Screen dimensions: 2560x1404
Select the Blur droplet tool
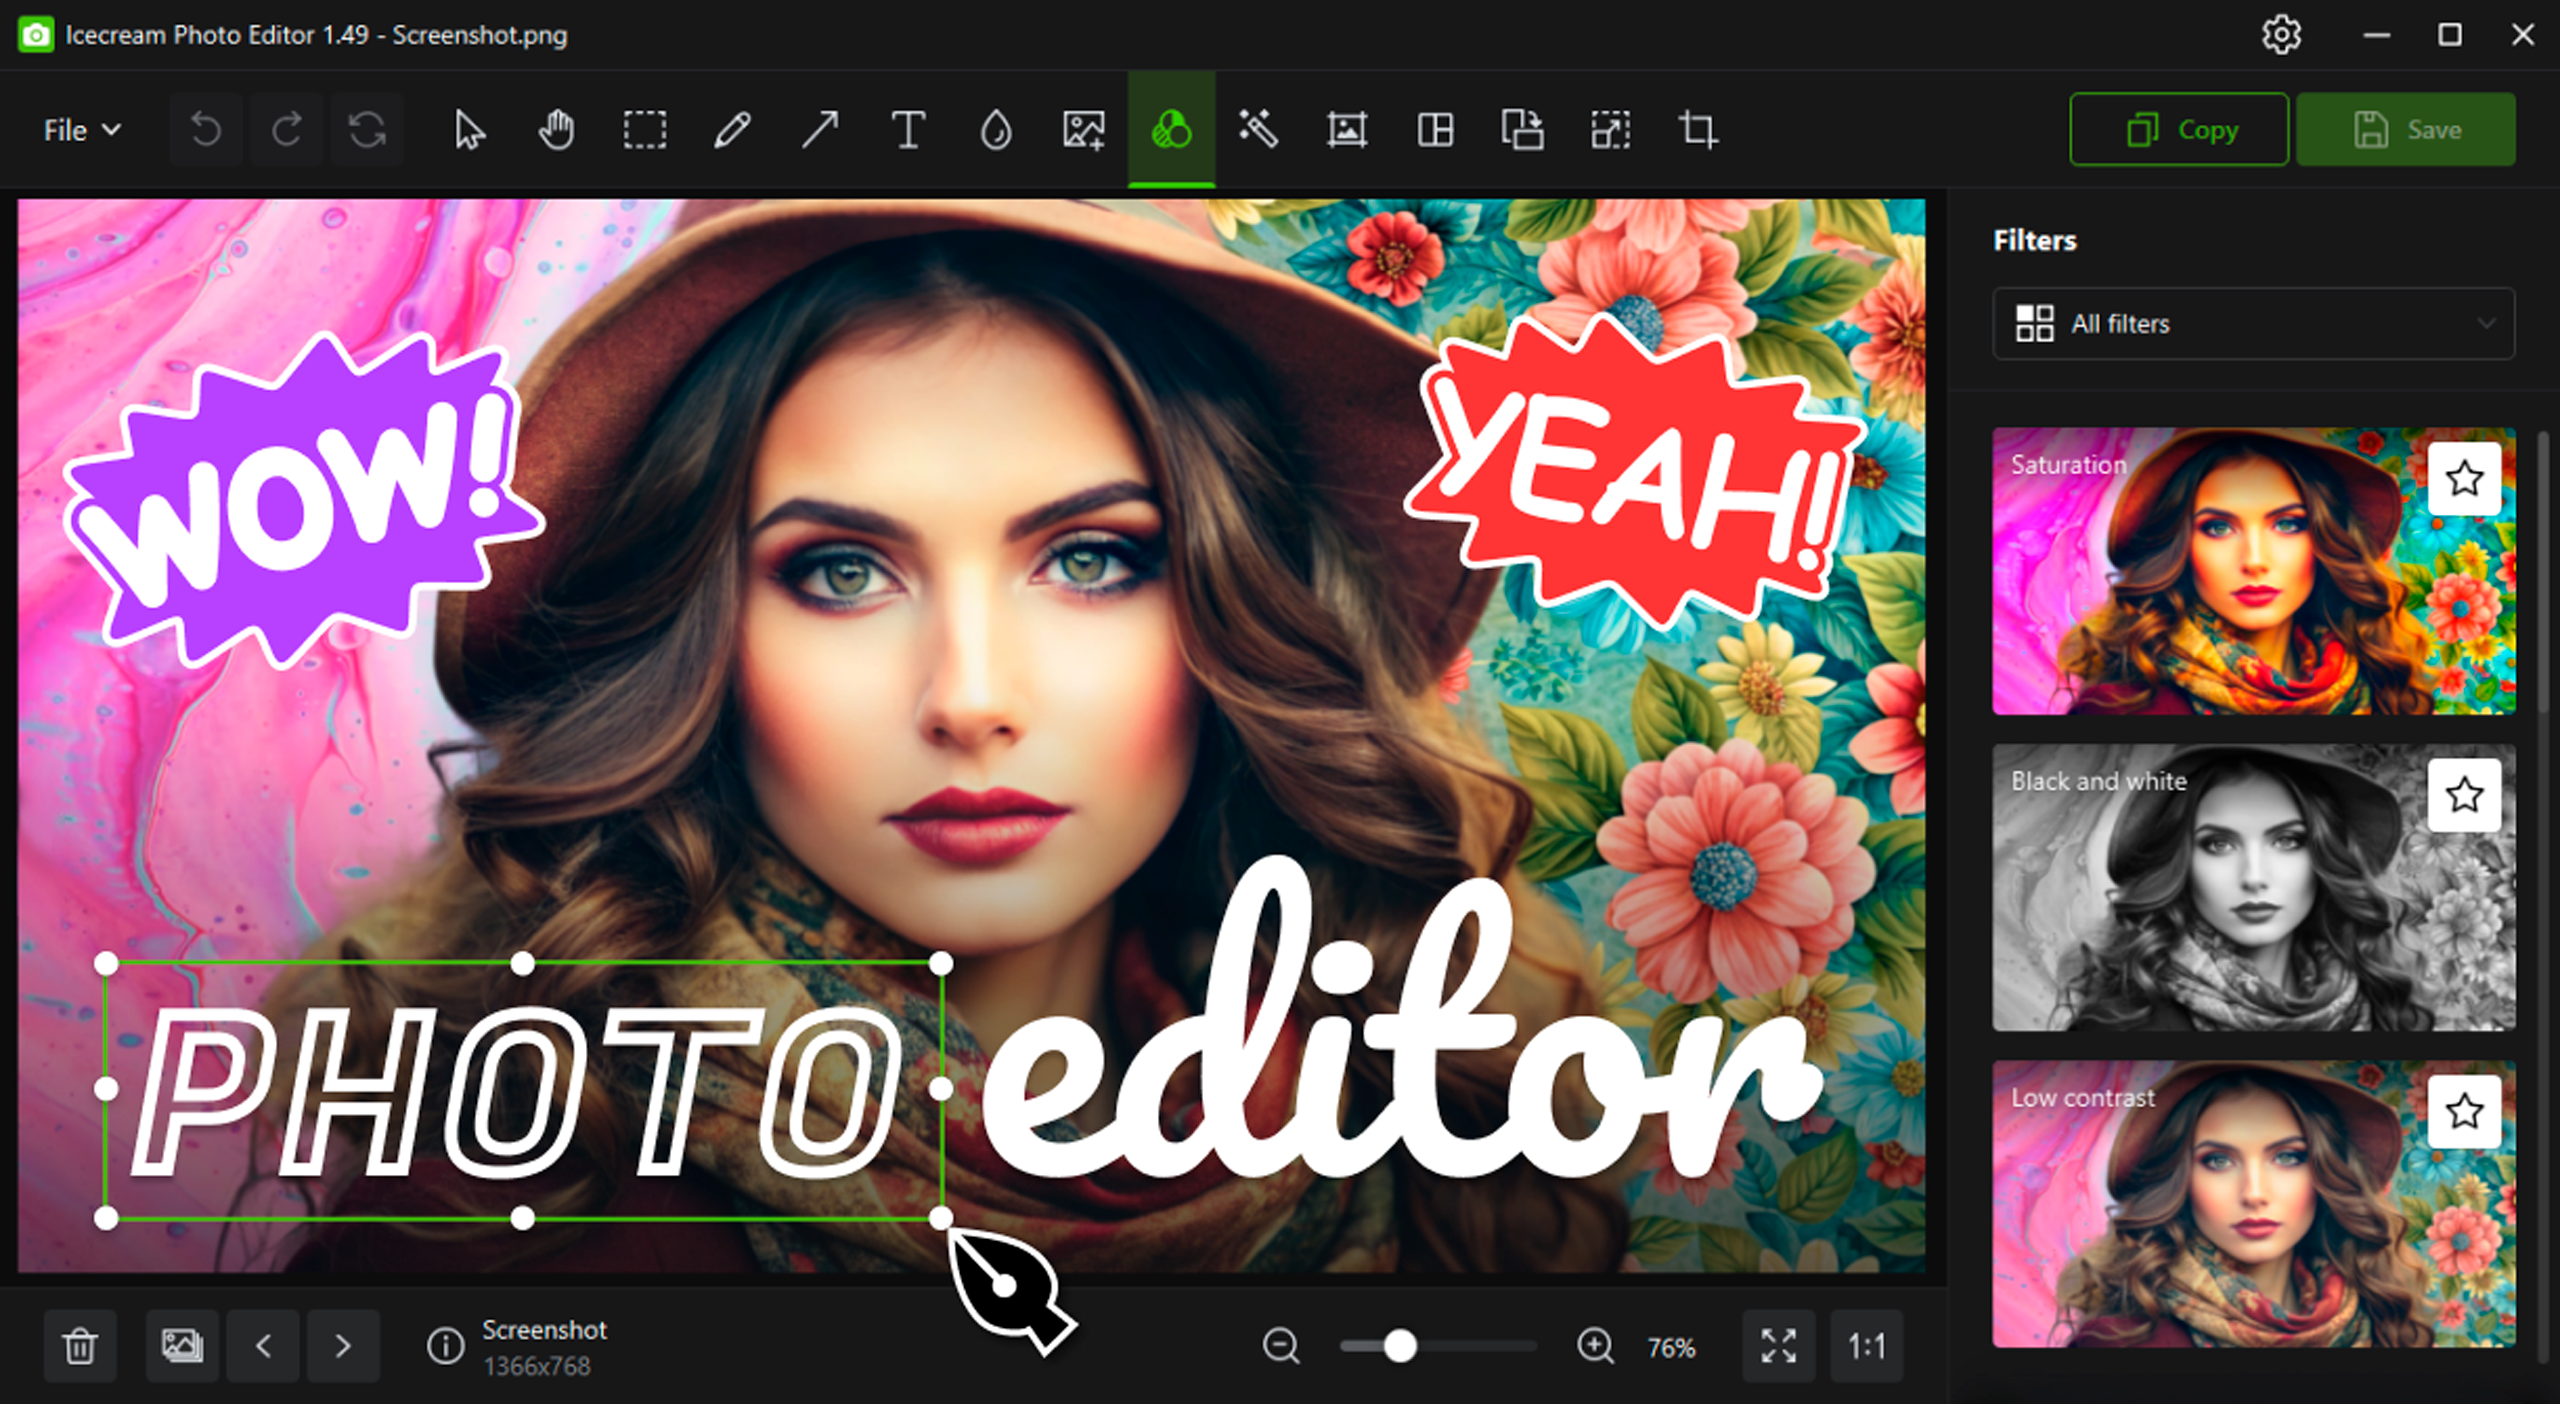click(x=996, y=130)
